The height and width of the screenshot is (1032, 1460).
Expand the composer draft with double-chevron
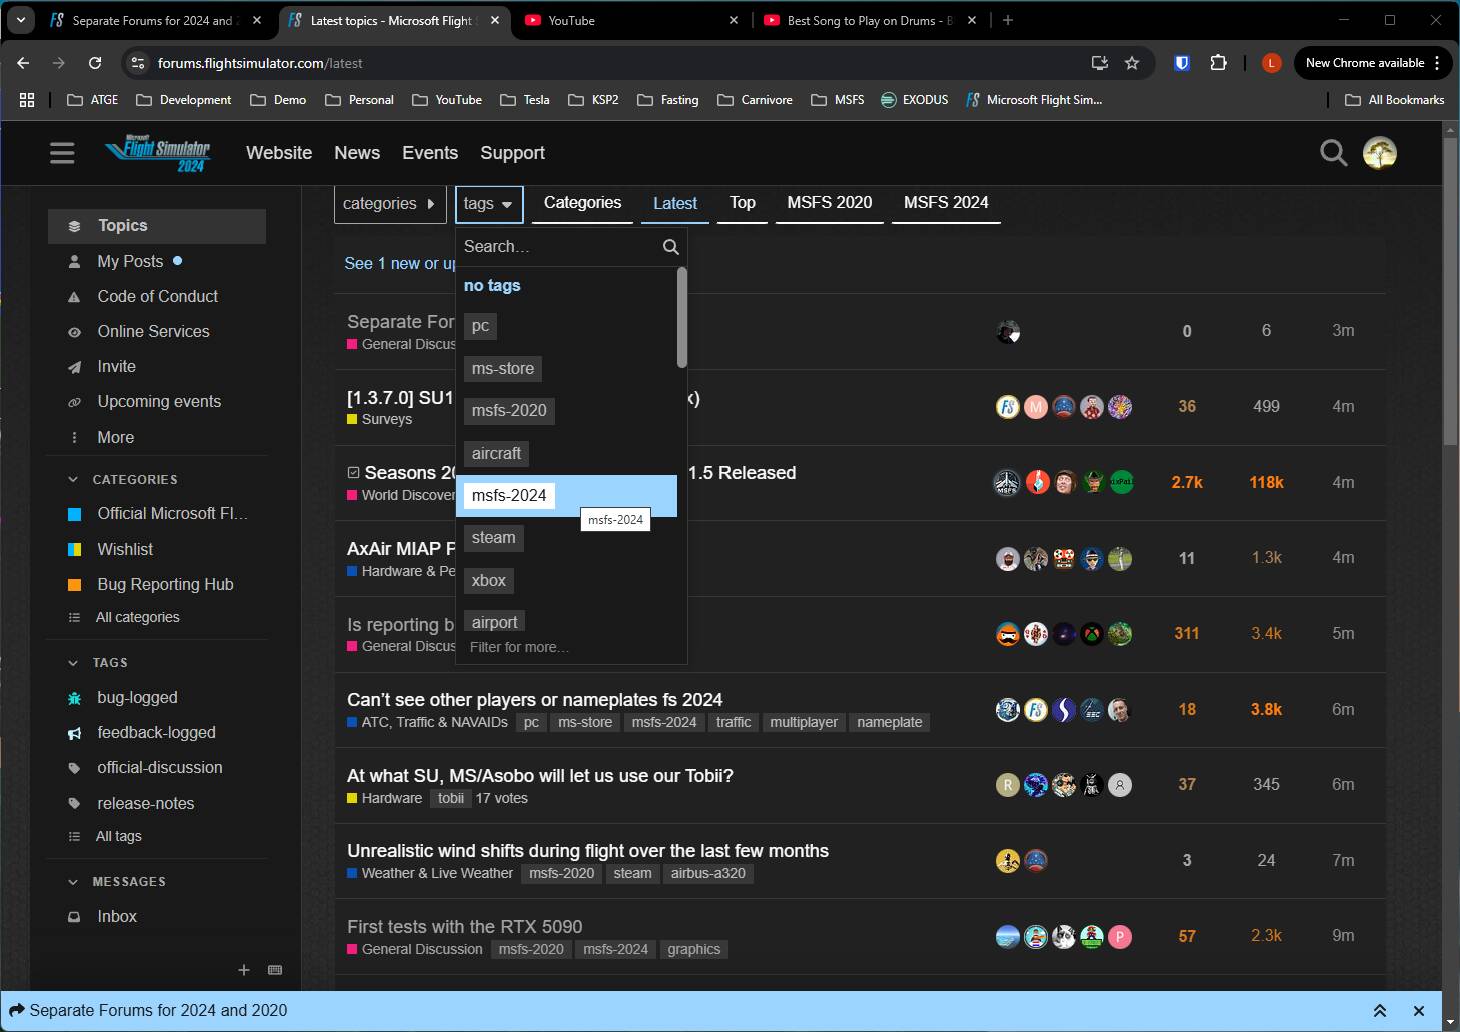[x=1380, y=1011]
